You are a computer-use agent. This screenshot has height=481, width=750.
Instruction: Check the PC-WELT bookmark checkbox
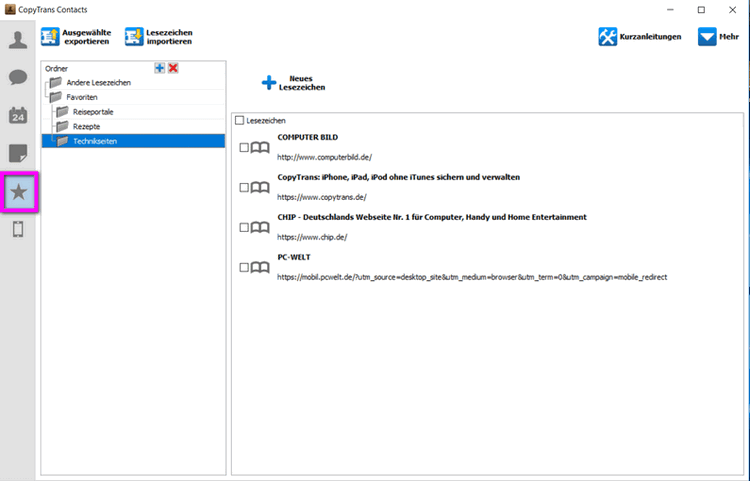[x=244, y=268]
